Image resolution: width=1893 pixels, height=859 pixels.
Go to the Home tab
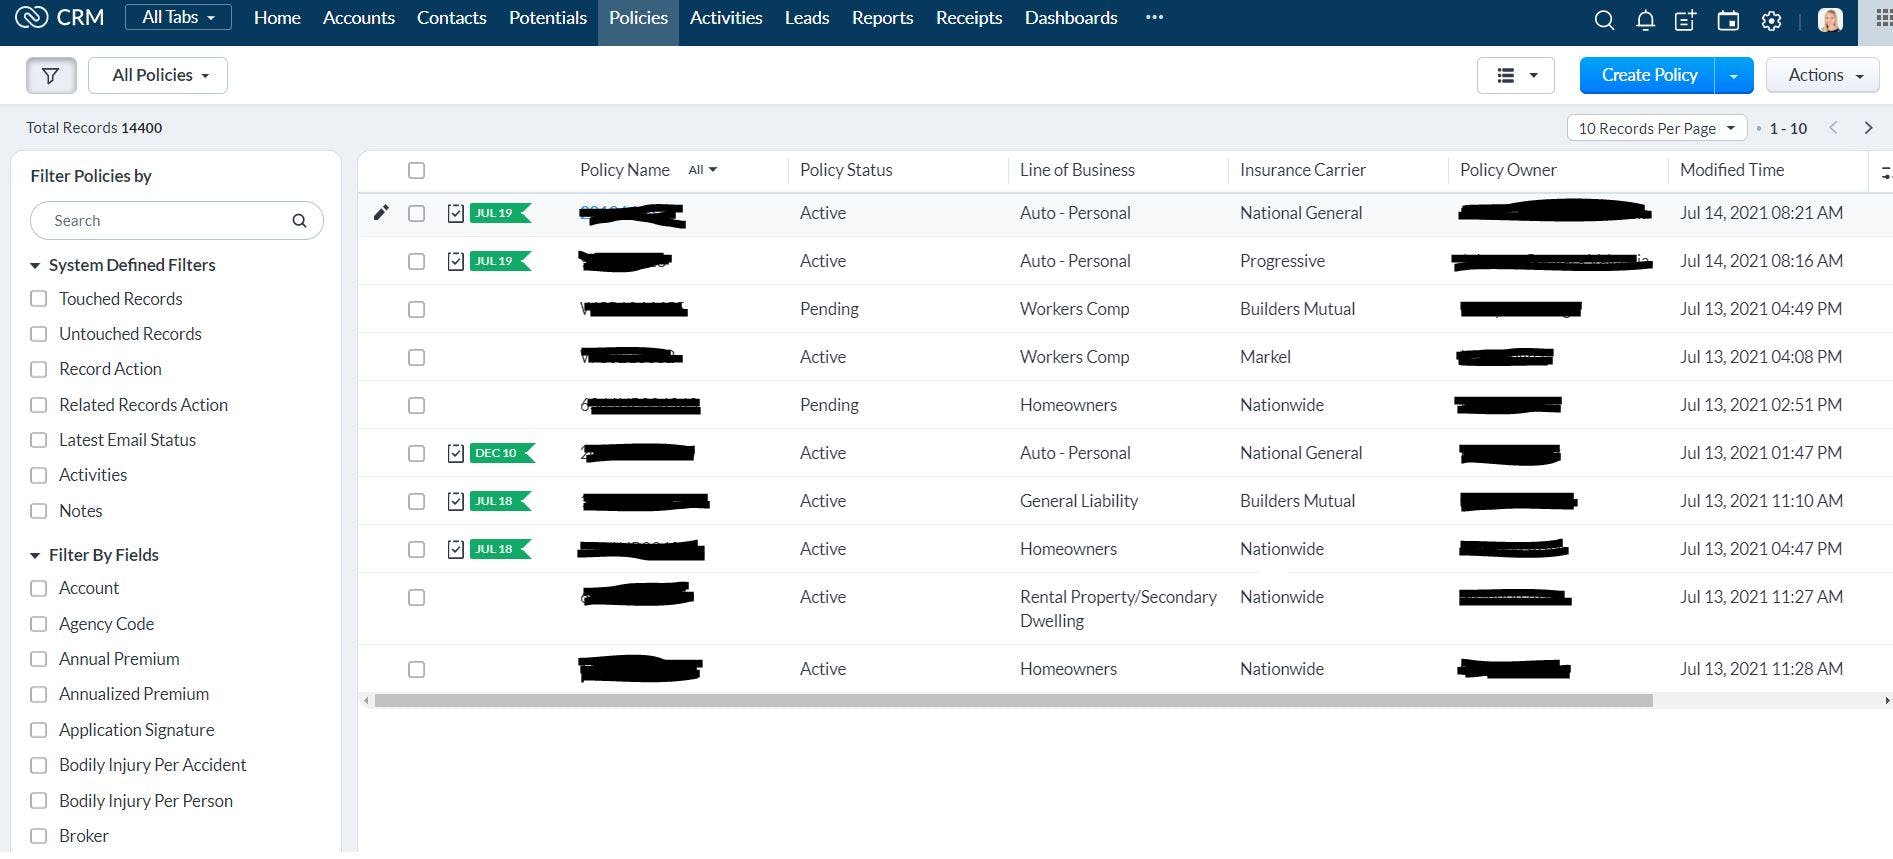[277, 18]
